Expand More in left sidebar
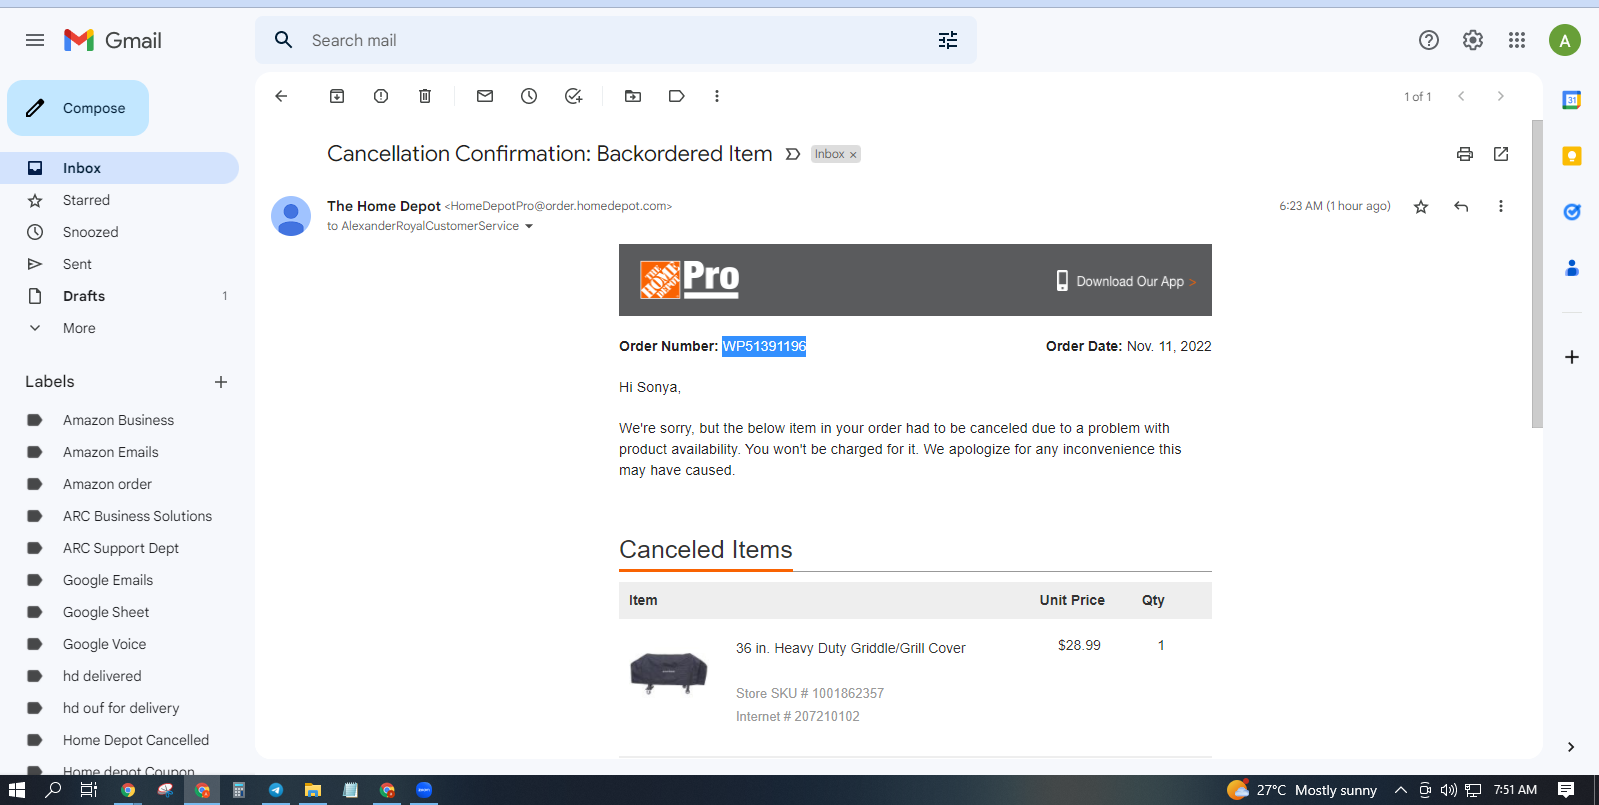 click(79, 328)
